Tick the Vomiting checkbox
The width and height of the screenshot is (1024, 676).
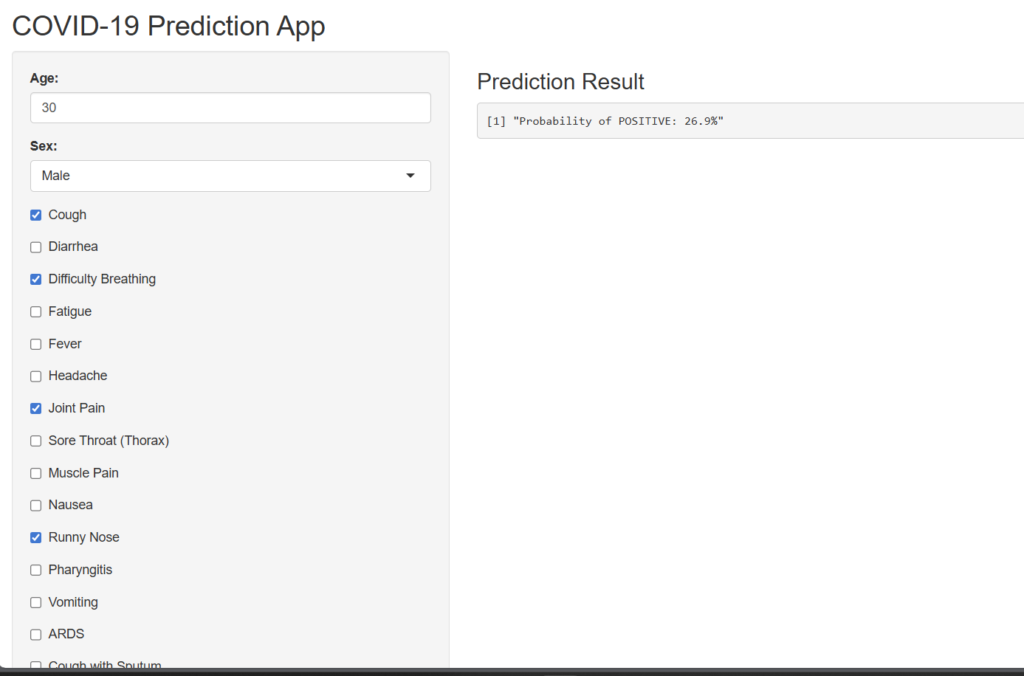coord(36,603)
